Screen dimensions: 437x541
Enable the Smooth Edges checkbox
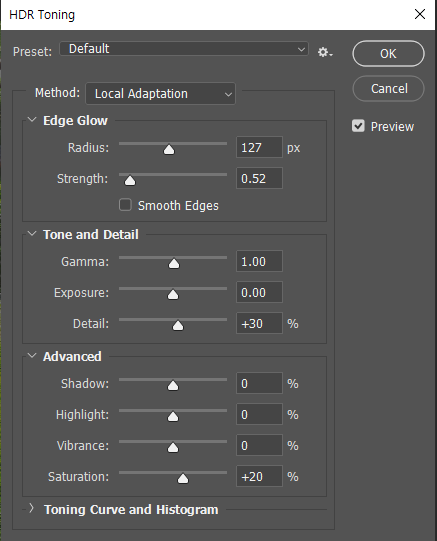[125, 205]
